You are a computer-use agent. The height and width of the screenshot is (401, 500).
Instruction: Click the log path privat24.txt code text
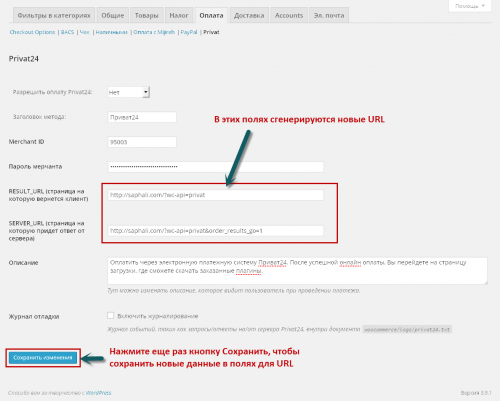407,329
